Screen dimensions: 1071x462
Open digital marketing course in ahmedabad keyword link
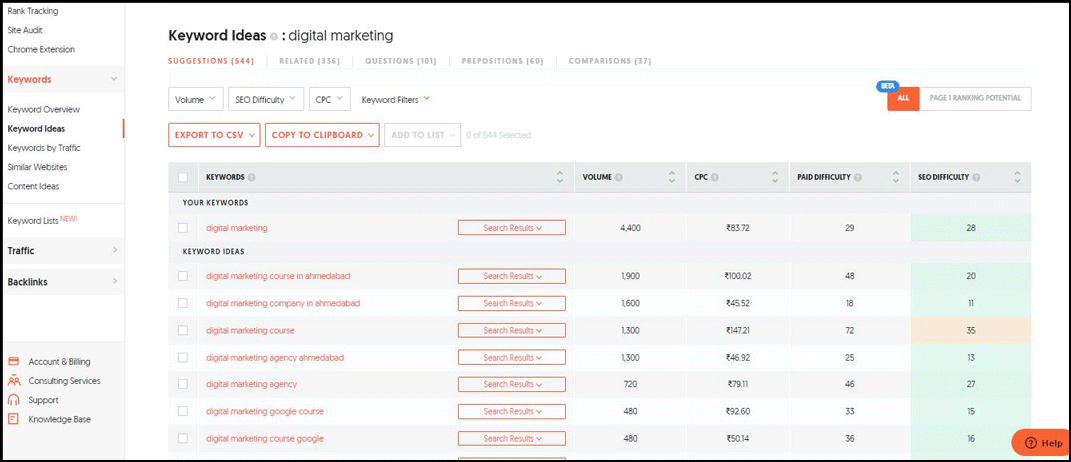click(x=278, y=276)
